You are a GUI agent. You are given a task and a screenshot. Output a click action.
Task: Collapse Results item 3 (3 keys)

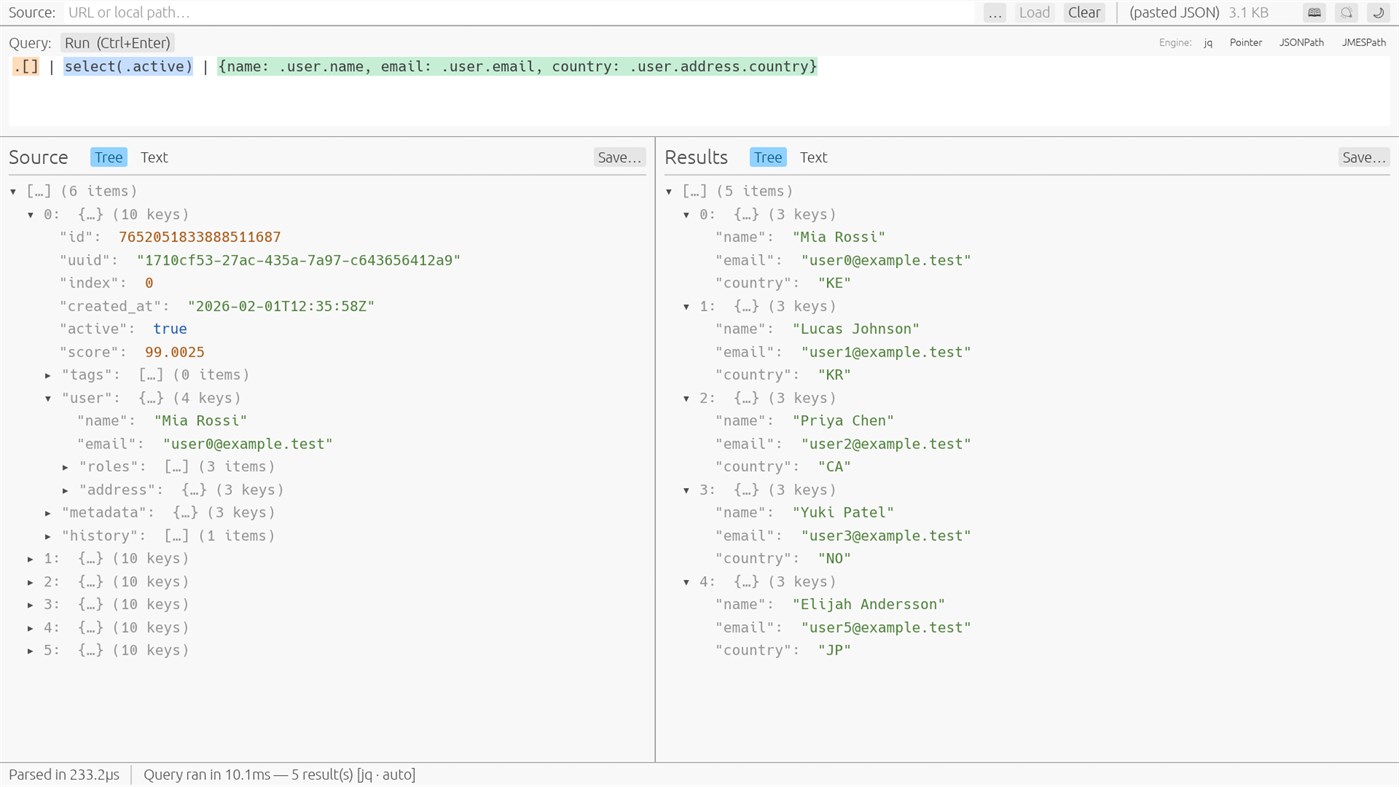(687, 490)
